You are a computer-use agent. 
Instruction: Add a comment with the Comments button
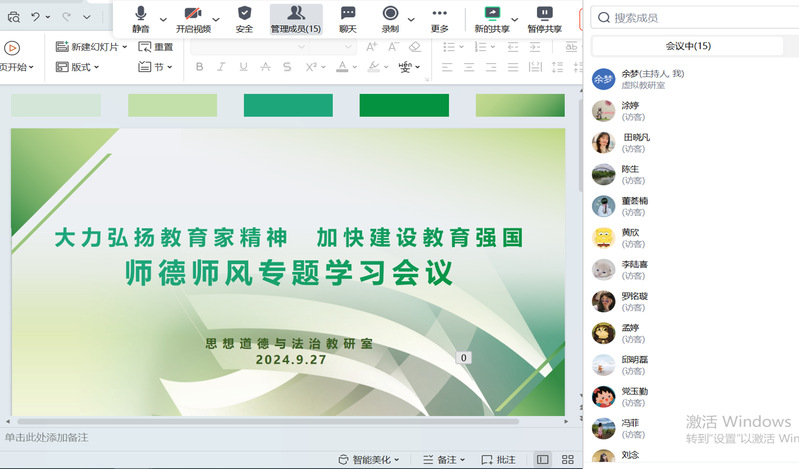tap(499, 460)
